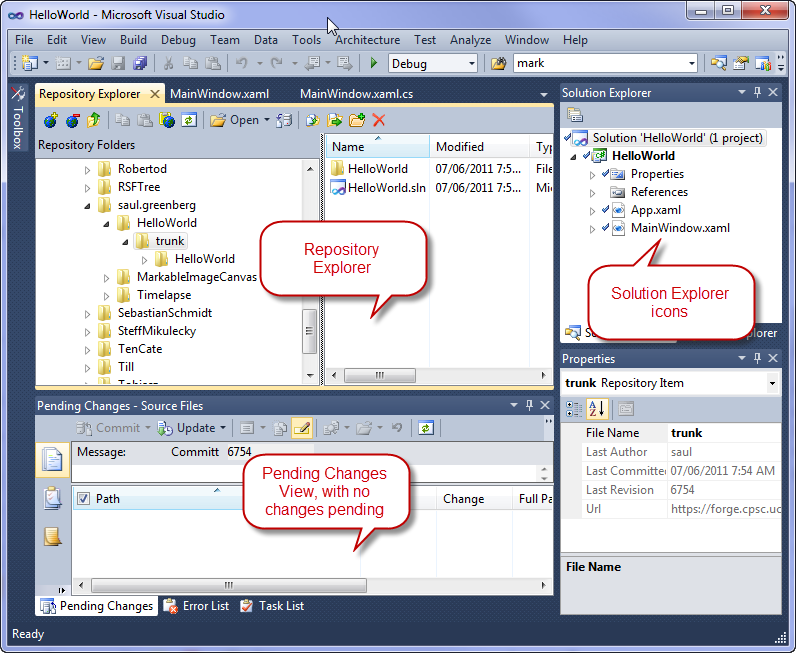Refresh the Repository Explorer view
796x653 pixels.
point(189,120)
